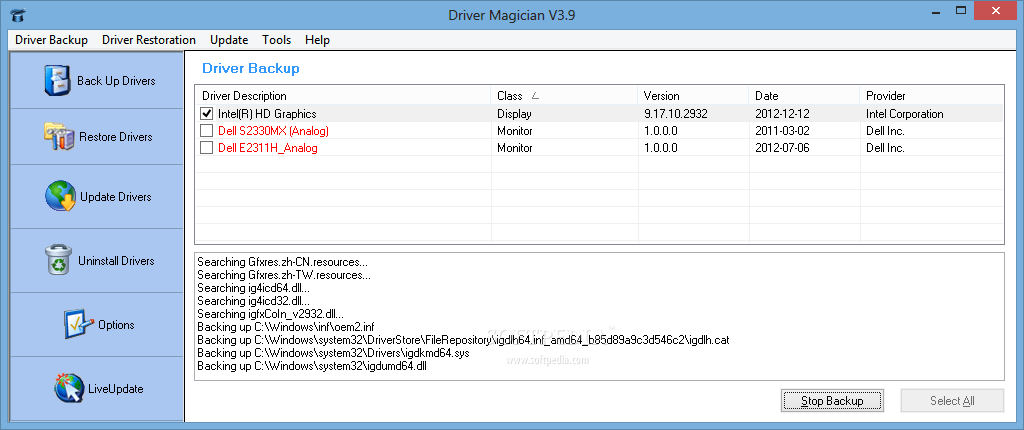This screenshot has height=430, width=1024.
Task: Click the Restore Drivers folder icon
Action: [59, 137]
